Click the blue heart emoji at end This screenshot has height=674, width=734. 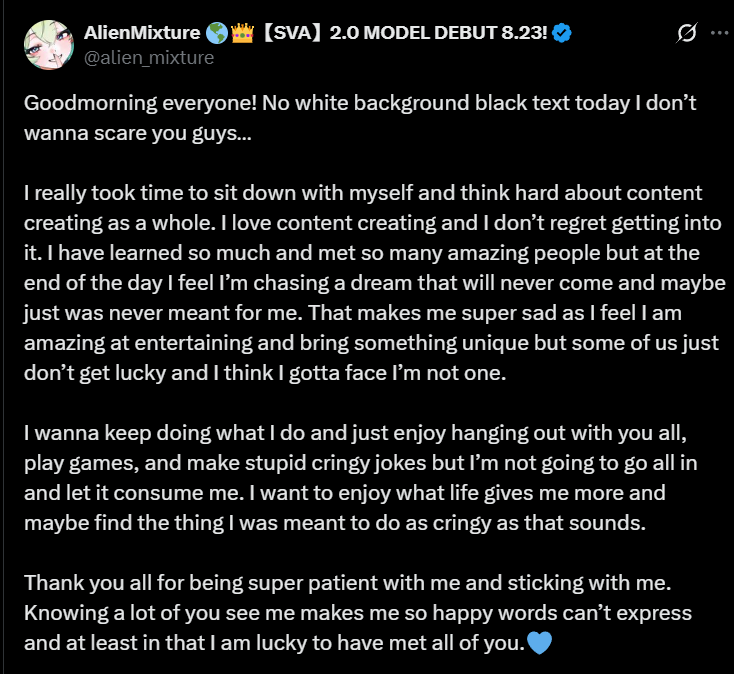(x=538, y=643)
